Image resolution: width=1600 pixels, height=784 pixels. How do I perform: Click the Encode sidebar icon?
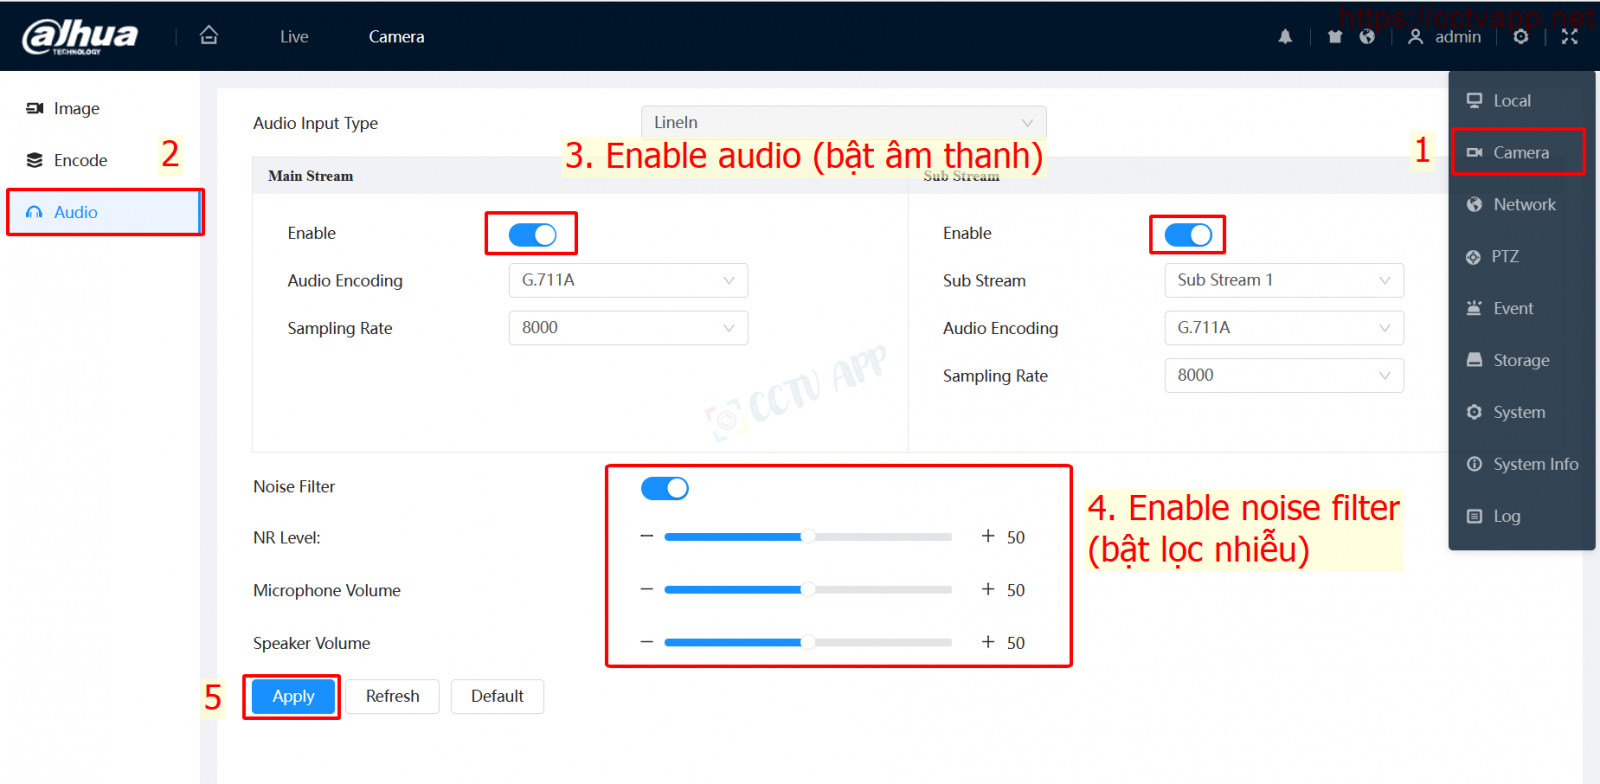coord(35,160)
